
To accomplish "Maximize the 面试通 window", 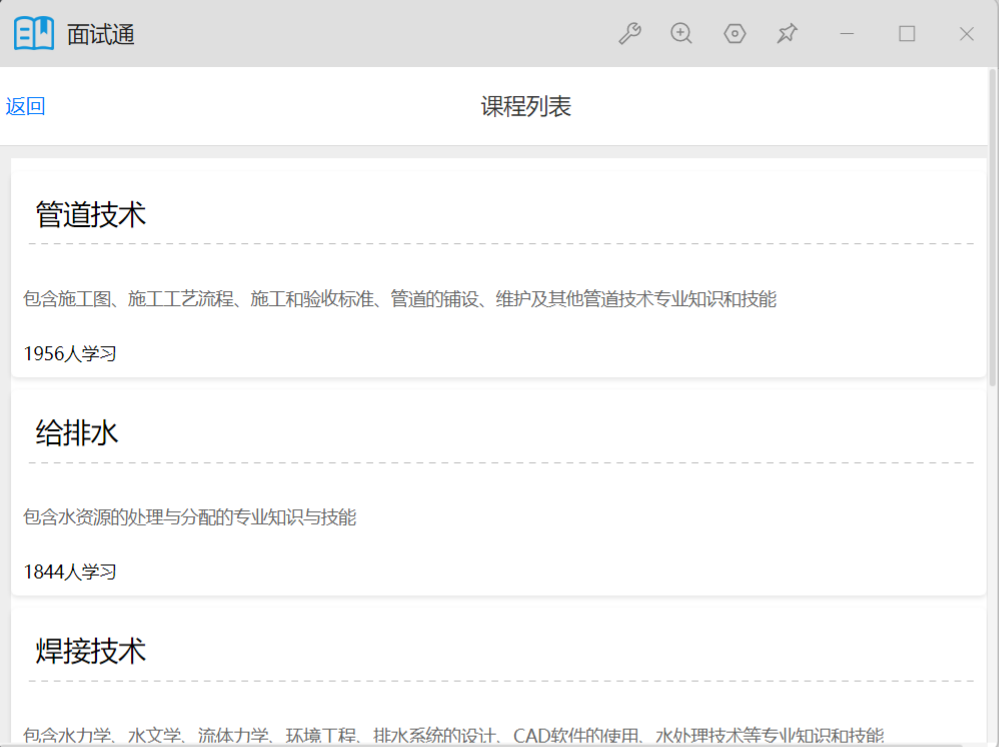I will (907, 33).
